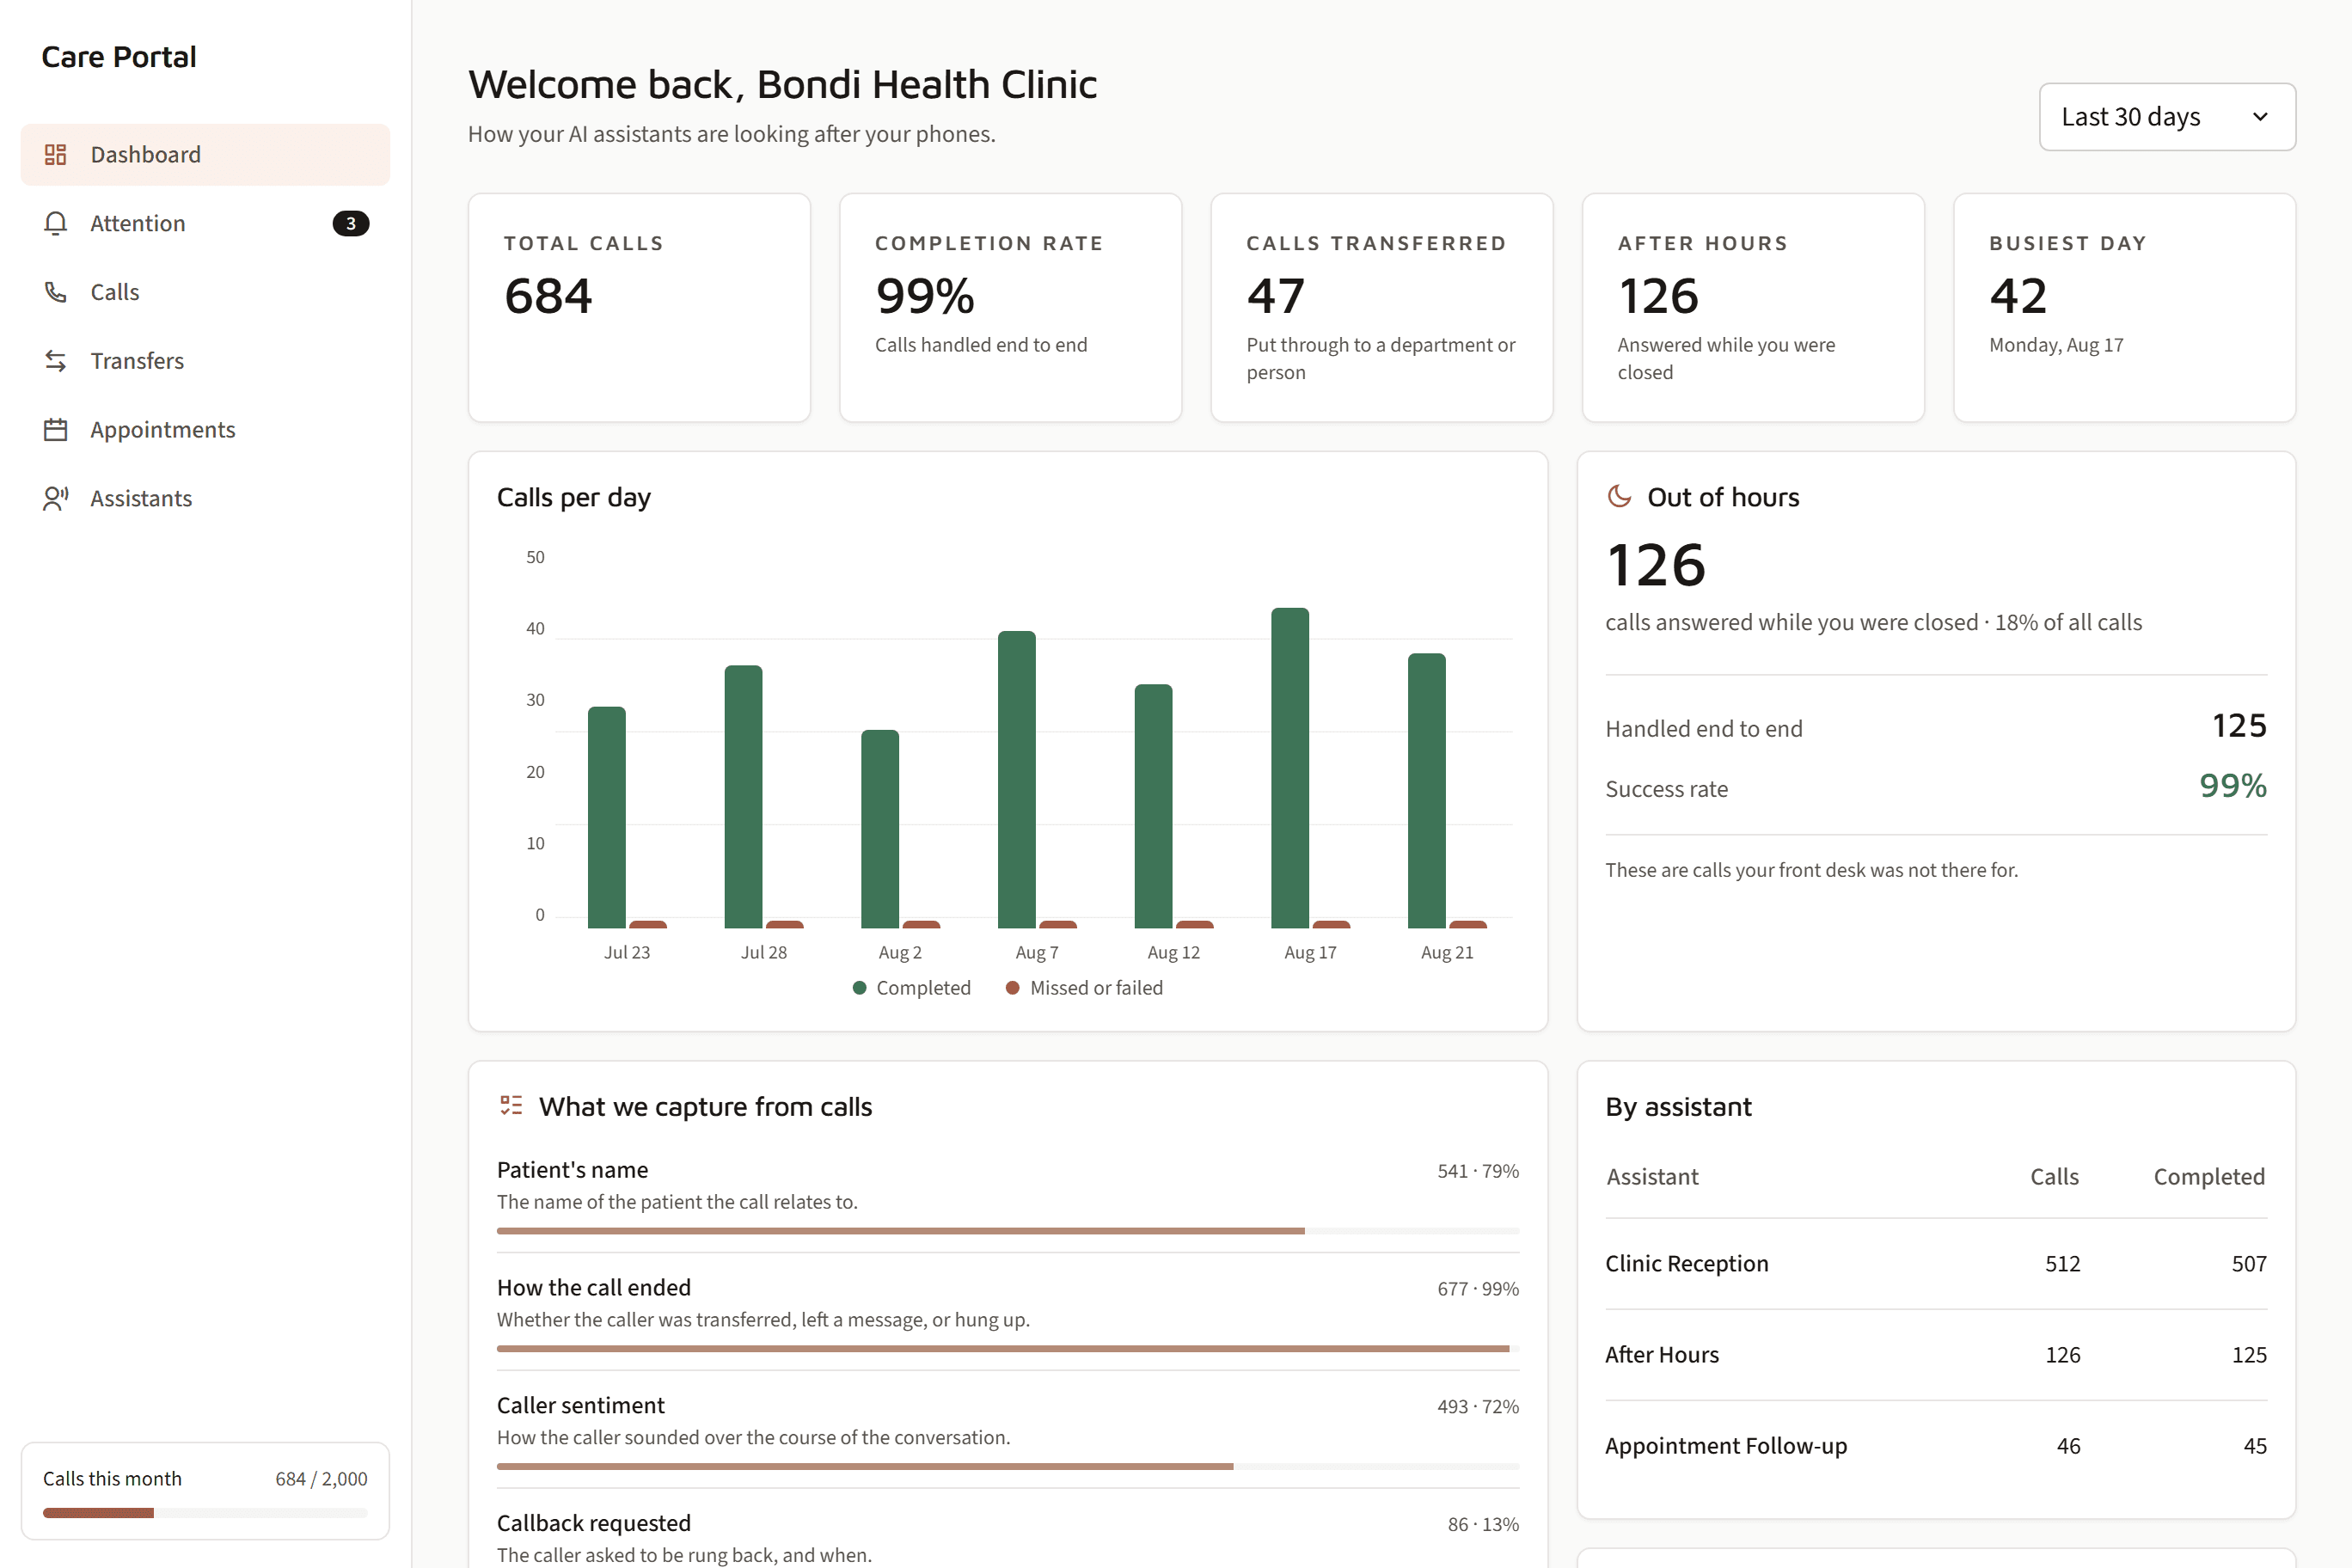This screenshot has height=1568, width=2352.
Task: Click the Jul 23 completed bar
Action: 607,818
